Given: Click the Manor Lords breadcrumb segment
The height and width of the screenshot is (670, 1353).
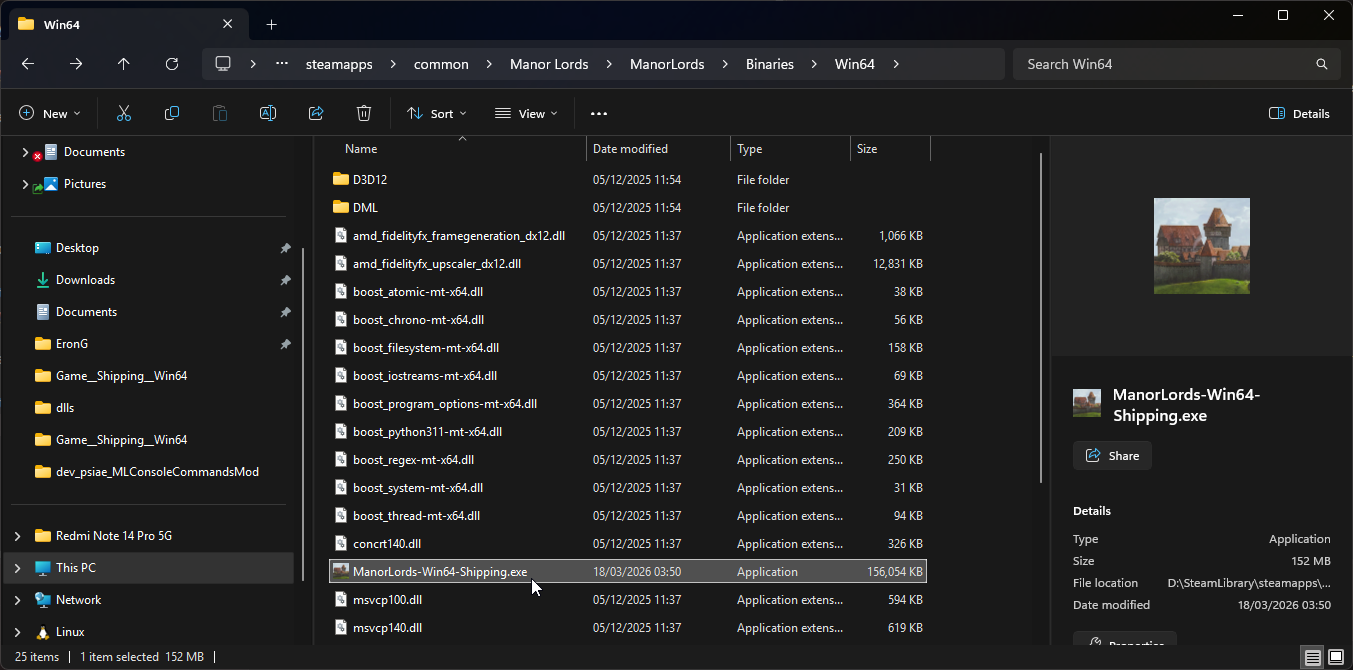Looking at the screenshot, I should click(x=549, y=64).
